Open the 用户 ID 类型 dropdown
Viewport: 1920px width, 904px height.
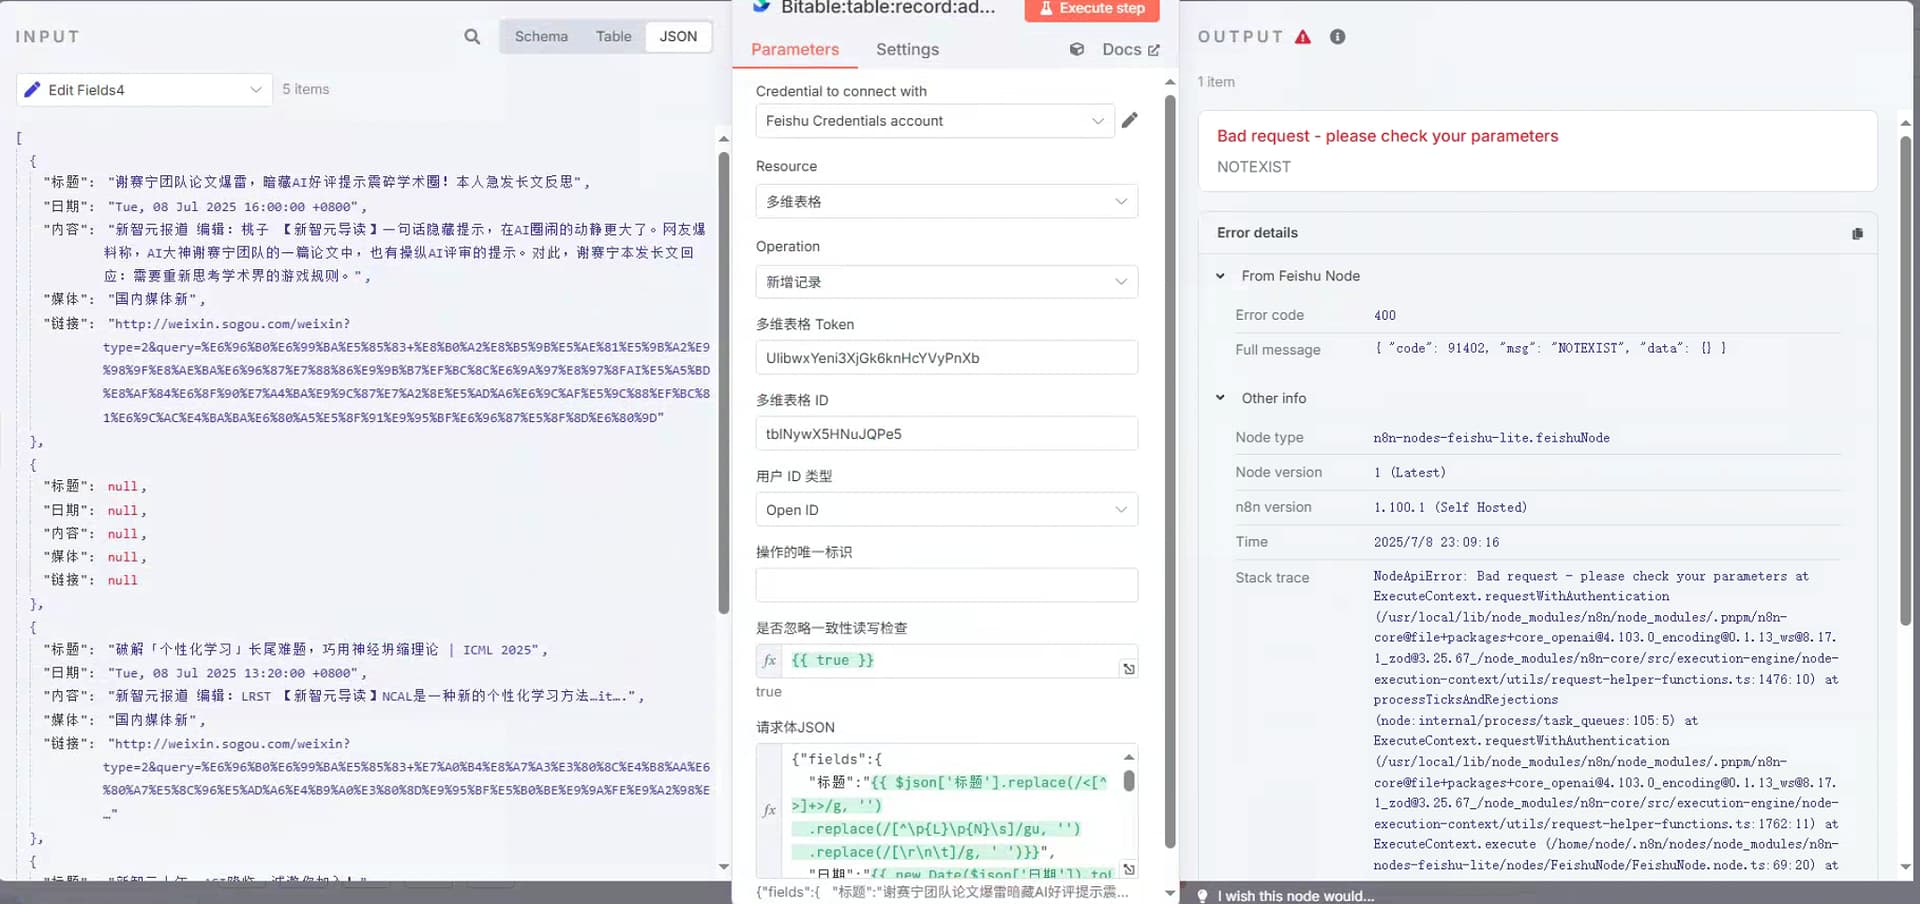click(946, 509)
